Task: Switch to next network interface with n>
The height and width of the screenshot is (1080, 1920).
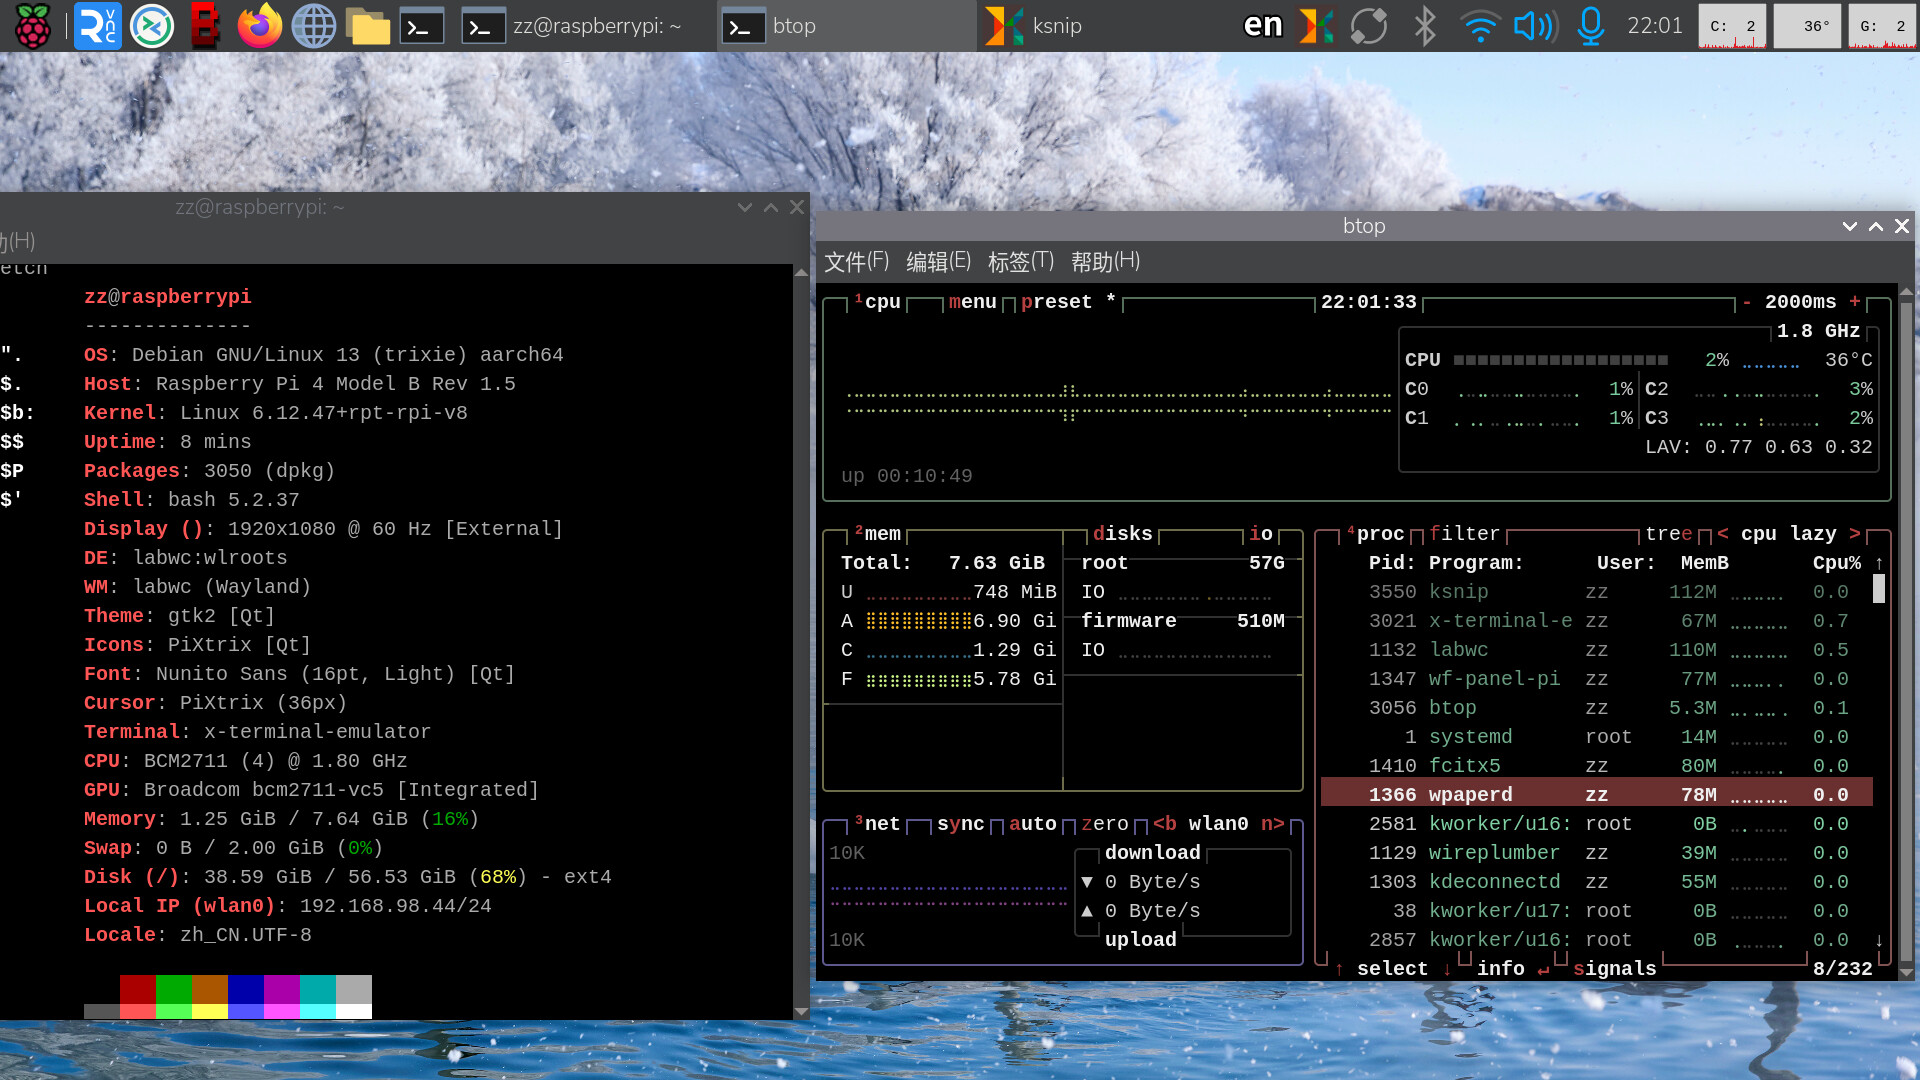Action: (x=1272, y=824)
